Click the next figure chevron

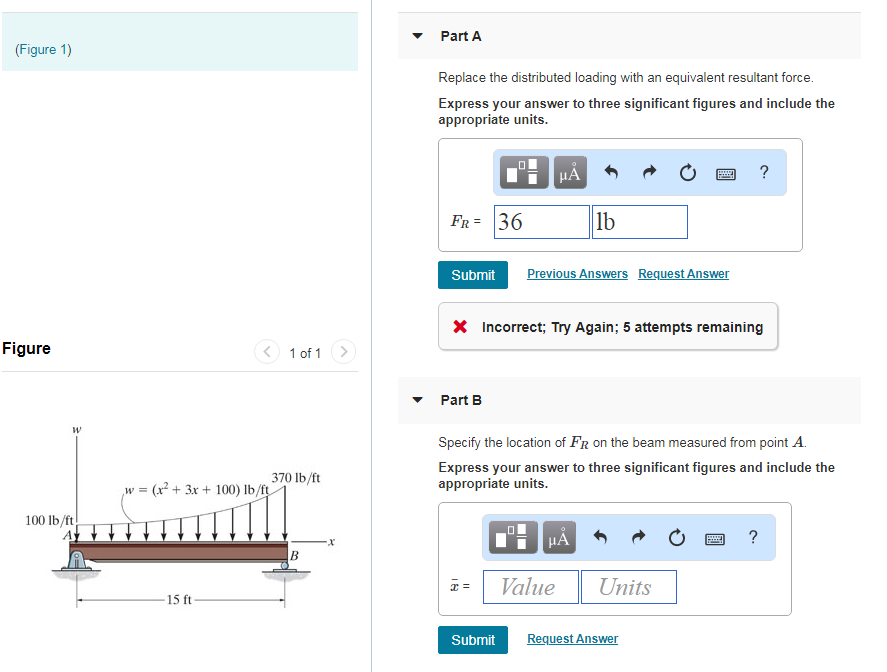click(342, 352)
